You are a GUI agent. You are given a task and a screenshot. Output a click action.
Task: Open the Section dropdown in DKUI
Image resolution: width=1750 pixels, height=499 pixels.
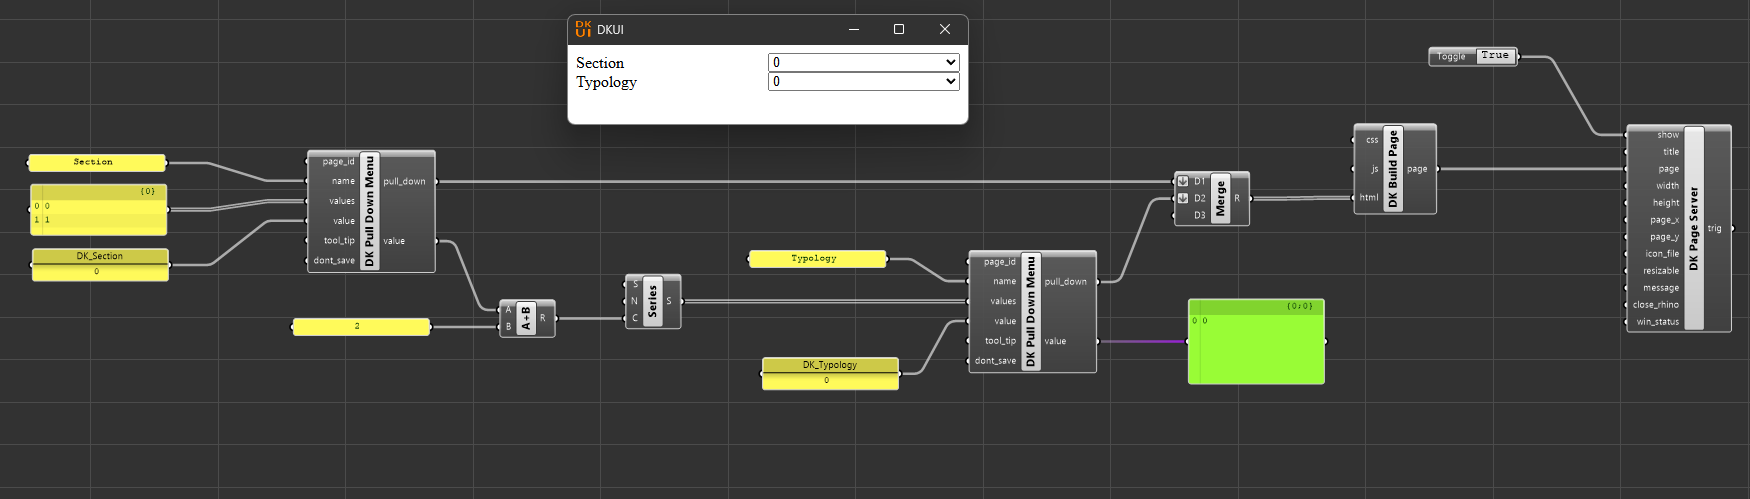pyautogui.click(x=864, y=62)
